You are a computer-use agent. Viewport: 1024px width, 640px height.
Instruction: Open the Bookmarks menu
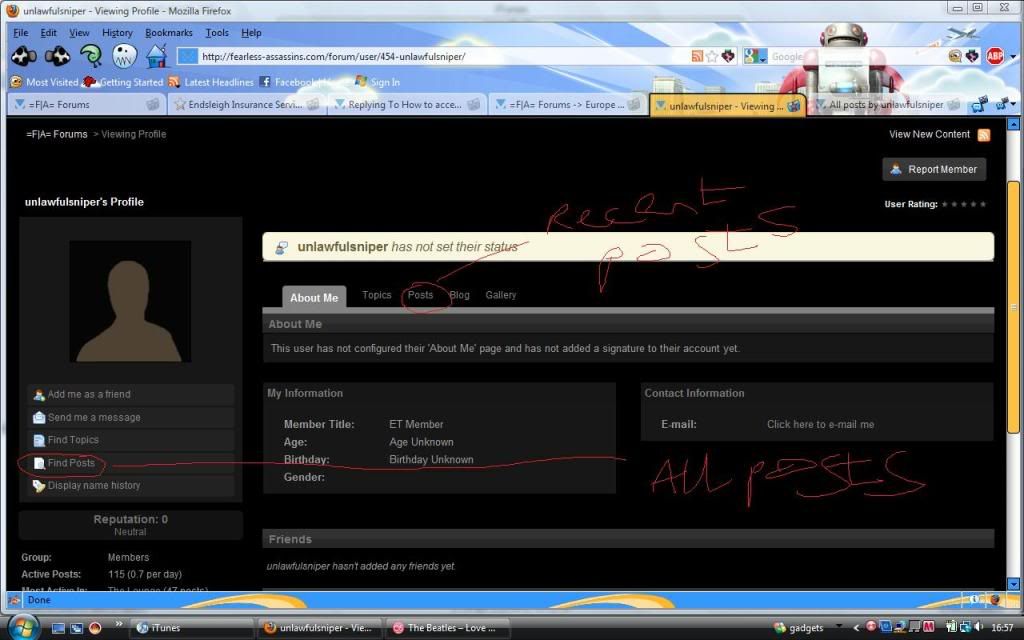tap(168, 33)
